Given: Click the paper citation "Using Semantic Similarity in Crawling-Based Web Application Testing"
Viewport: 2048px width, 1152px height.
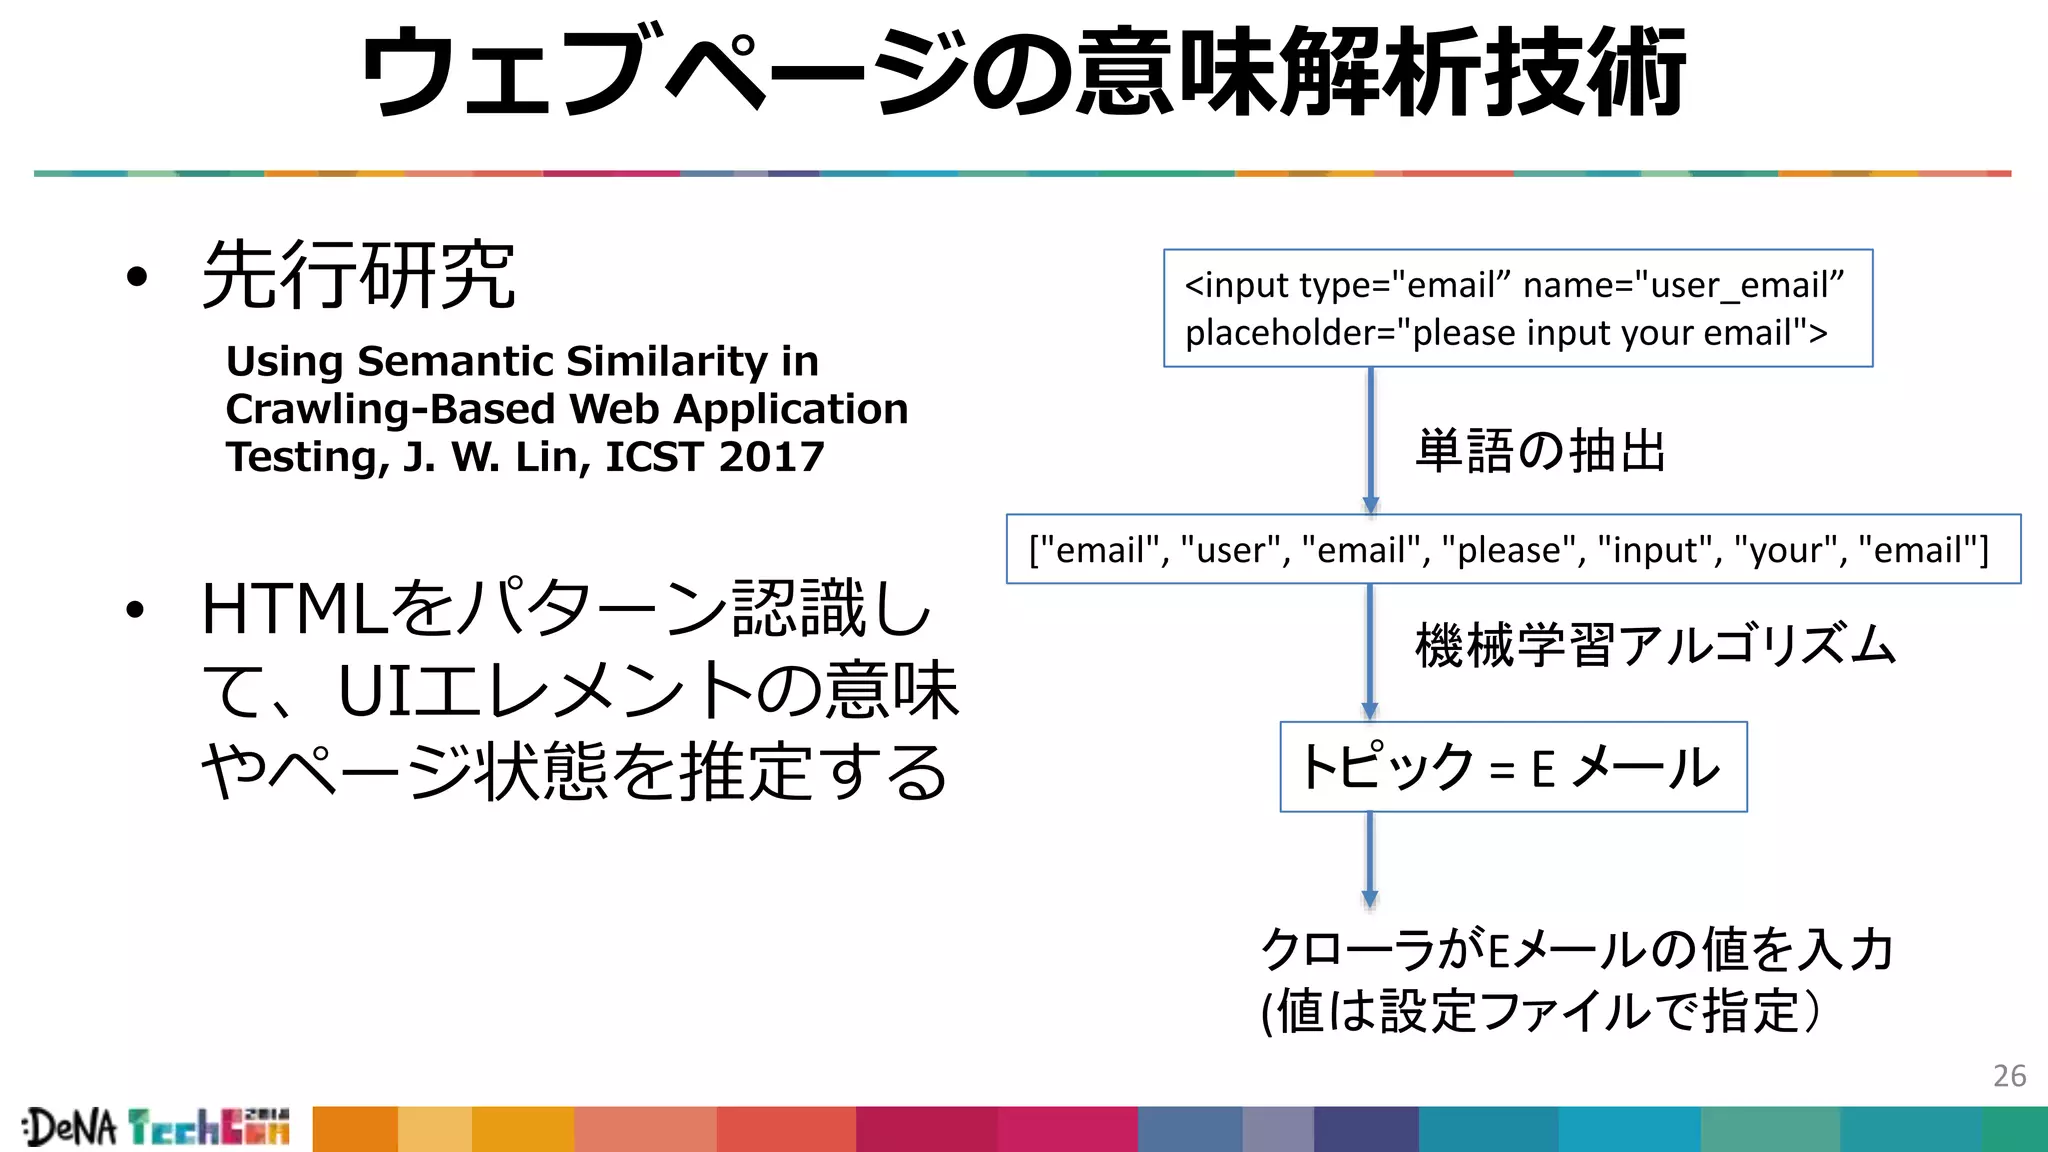Looking at the screenshot, I should 567,408.
